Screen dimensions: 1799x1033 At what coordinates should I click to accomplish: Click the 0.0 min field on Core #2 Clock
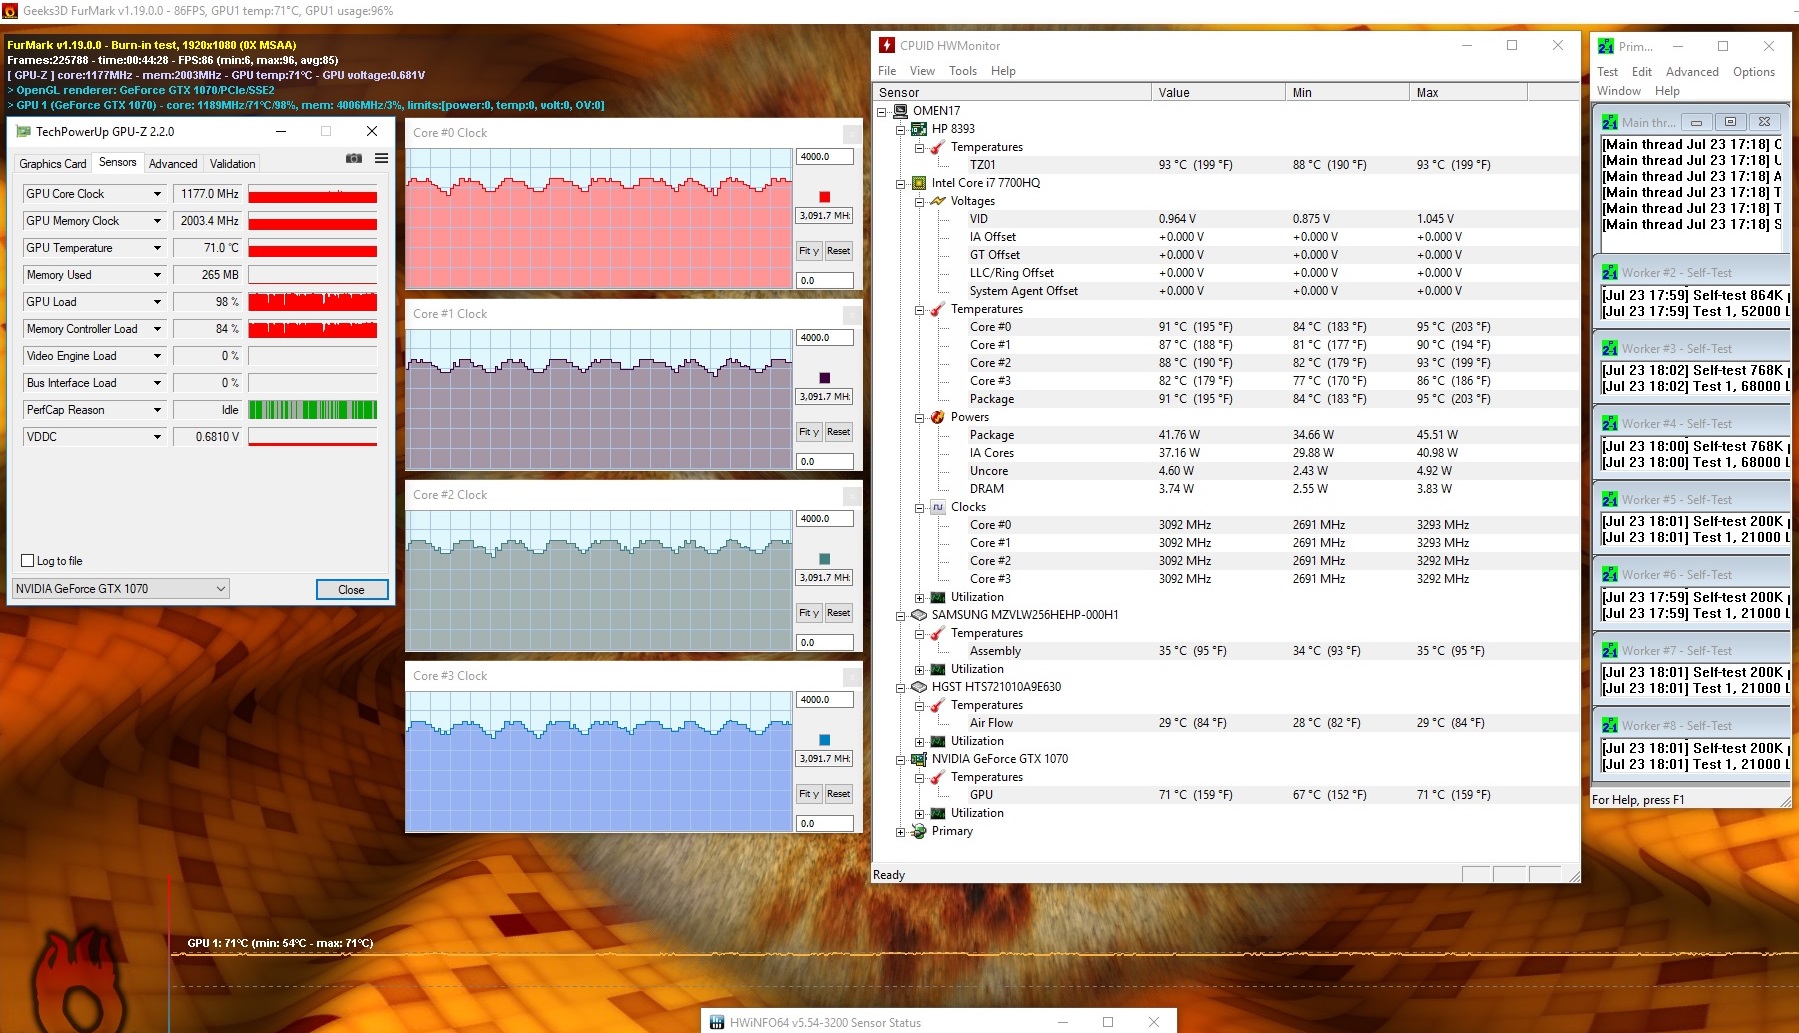point(825,643)
